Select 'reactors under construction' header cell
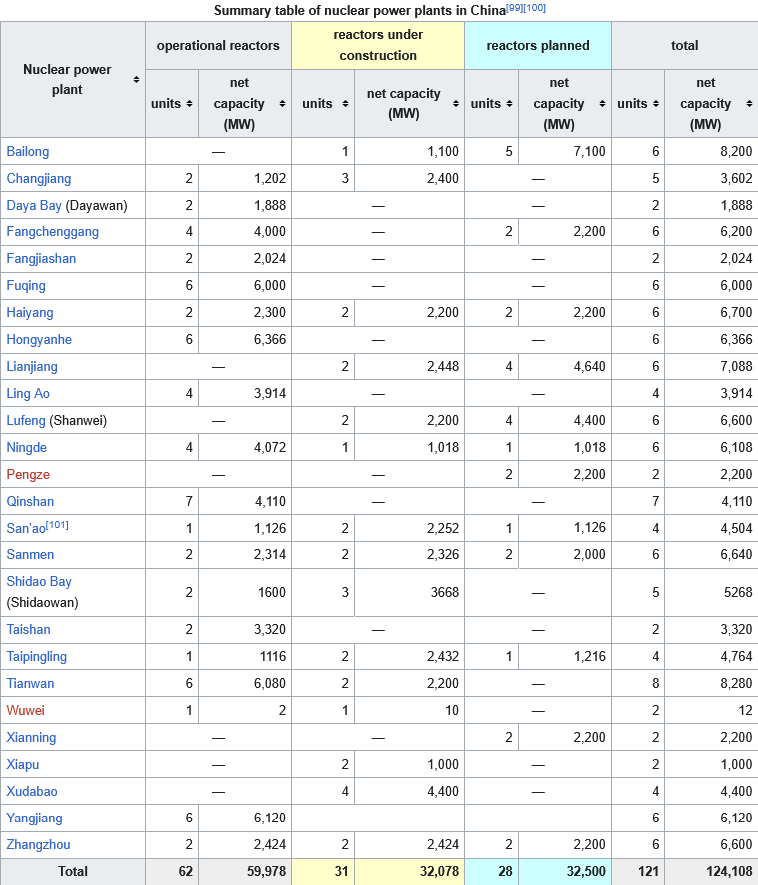 [378, 46]
